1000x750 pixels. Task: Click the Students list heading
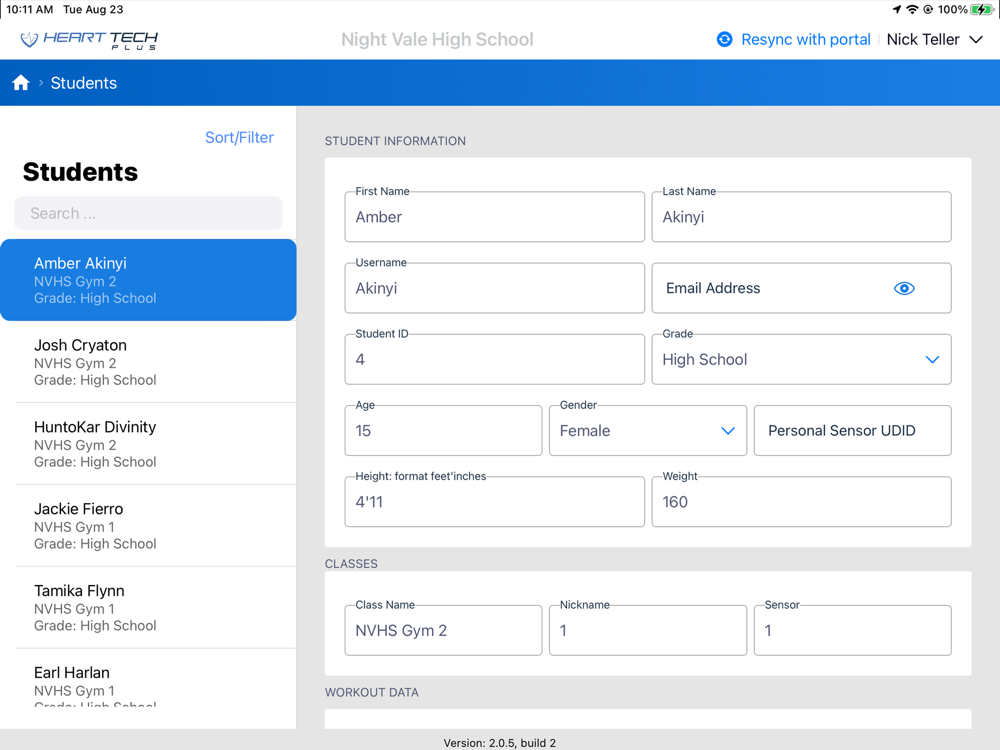click(80, 172)
